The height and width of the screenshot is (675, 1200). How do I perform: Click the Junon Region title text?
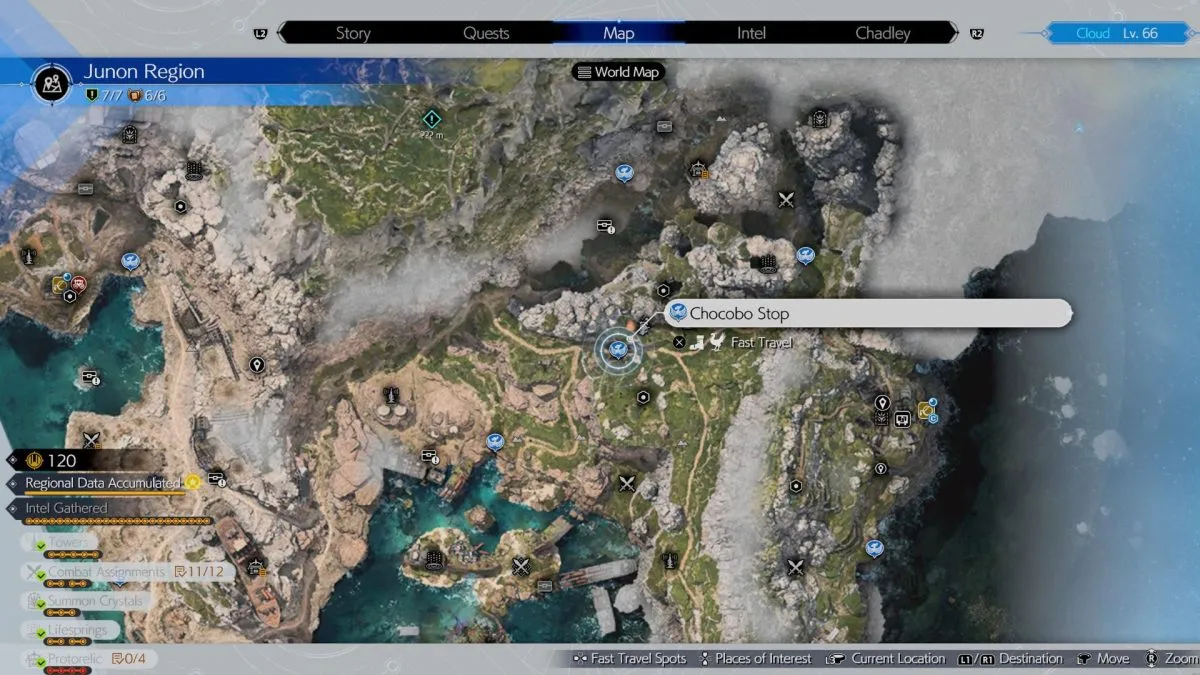(x=144, y=72)
